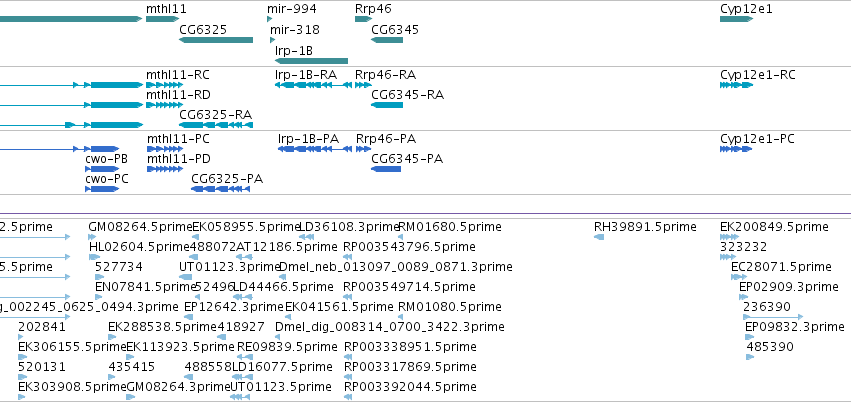Click the CG6345-RA transcript bar
851x402 pixels.
pyautogui.click(x=387, y=105)
